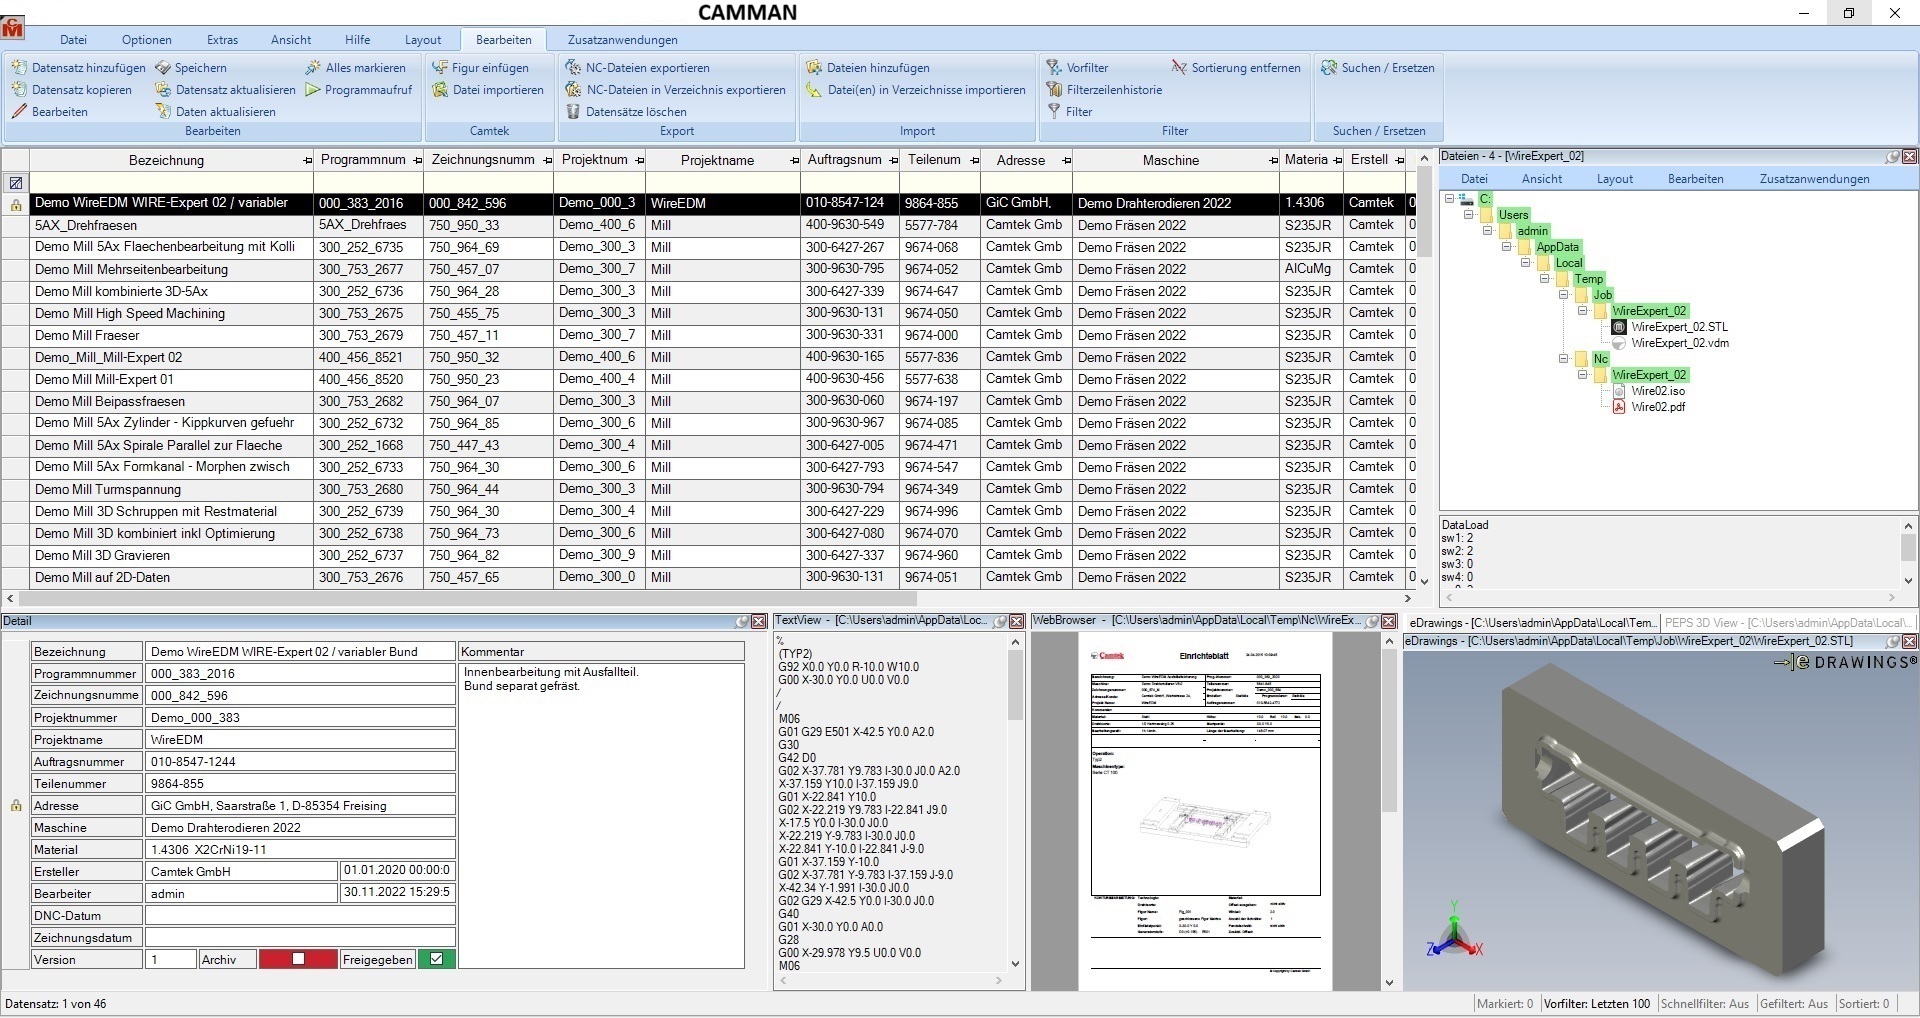Click the Hilfe ribbon tab
Screen dimensions: 1920x1018
tap(357, 40)
